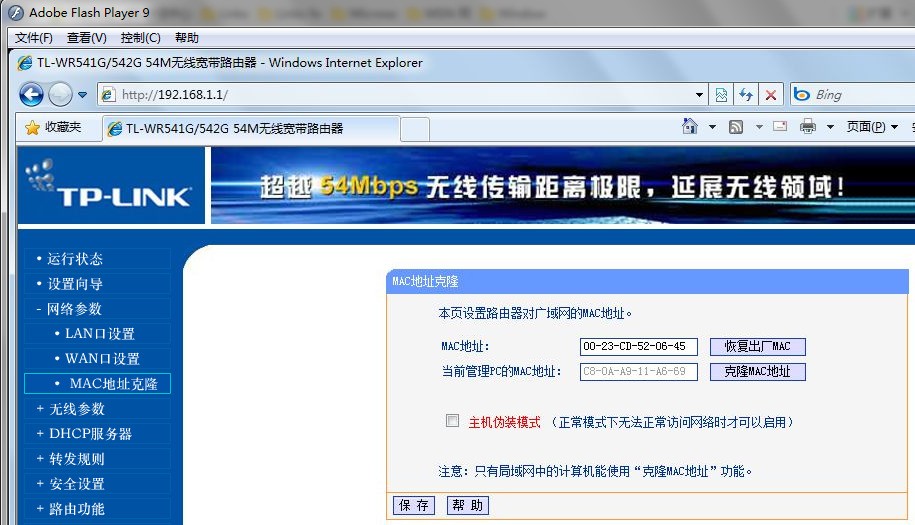This screenshot has height=525, width=915.
Task: Open the 控制(C) menu
Action: 140,38
